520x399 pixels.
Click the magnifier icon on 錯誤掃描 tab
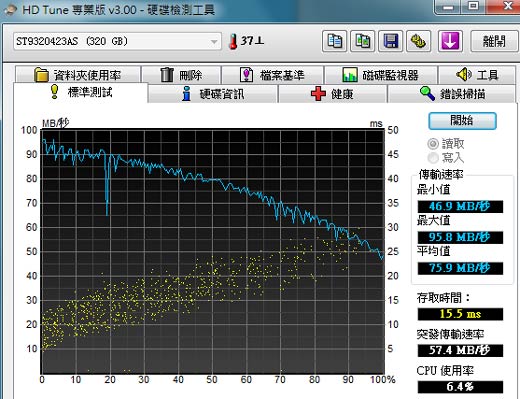click(x=427, y=94)
